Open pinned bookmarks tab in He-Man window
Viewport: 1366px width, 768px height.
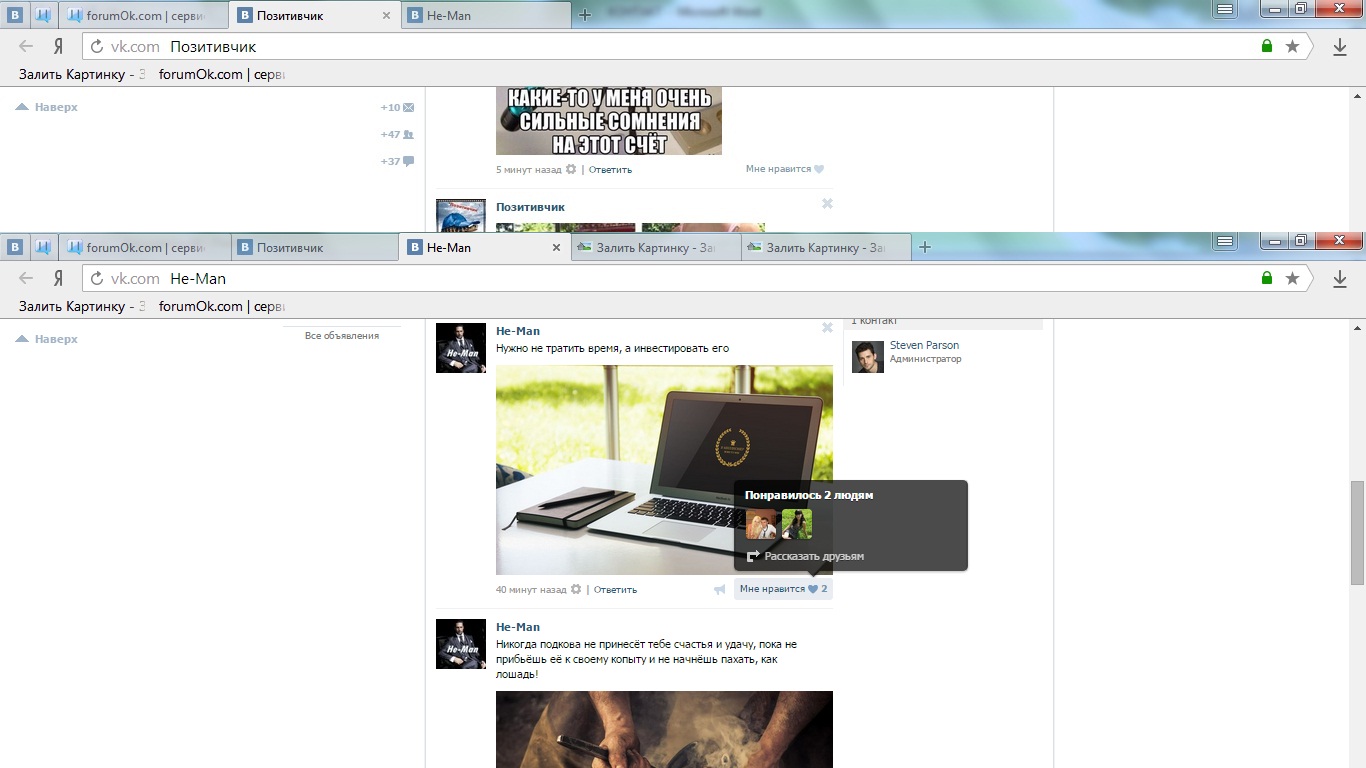click(x=43, y=247)
